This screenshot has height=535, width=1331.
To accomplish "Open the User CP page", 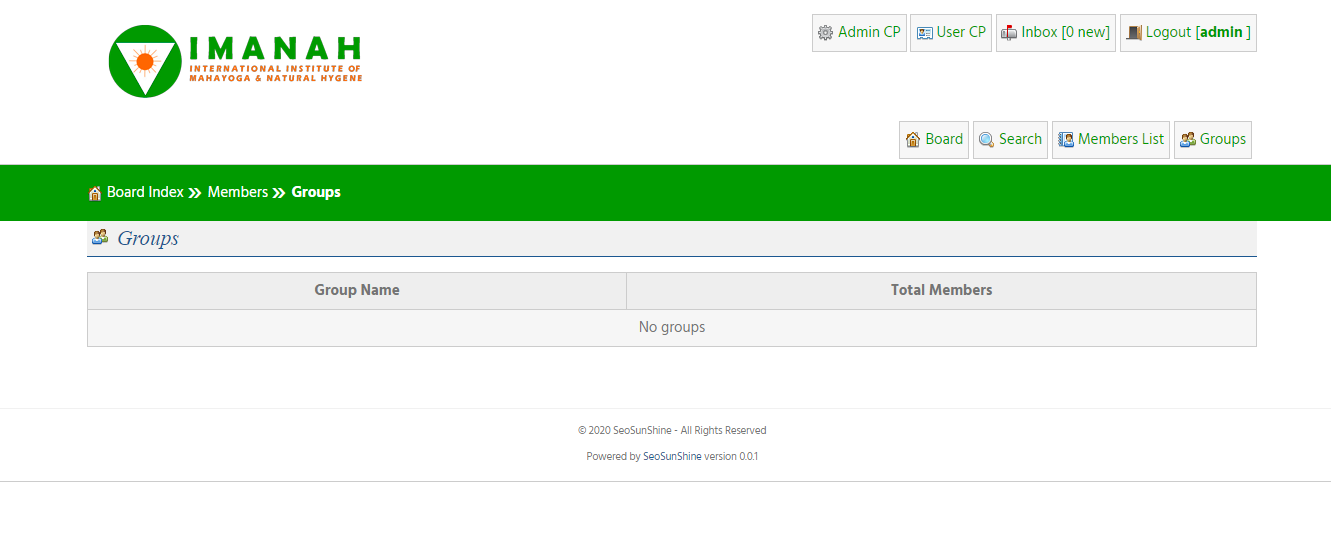I will (x=951, y=33).
